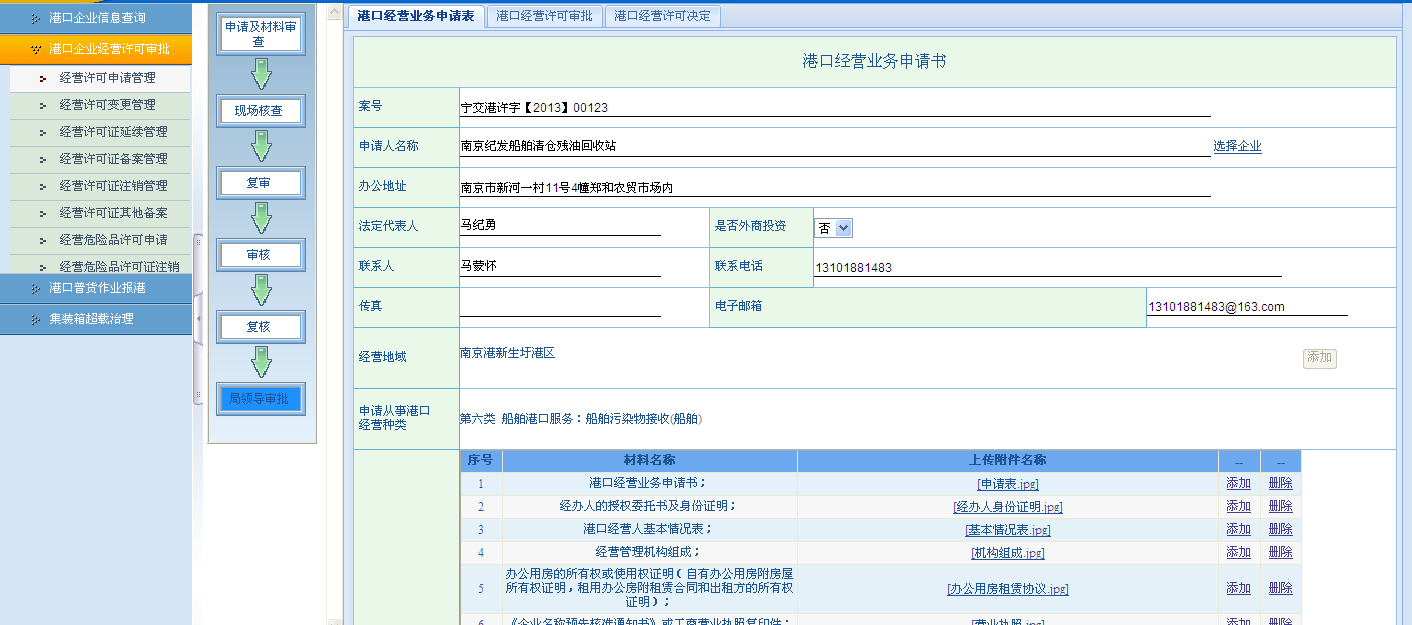The height and width of the screenshot is (625, 1412).
Task: Click the 选择企业 link
Action: [1237, 146]
